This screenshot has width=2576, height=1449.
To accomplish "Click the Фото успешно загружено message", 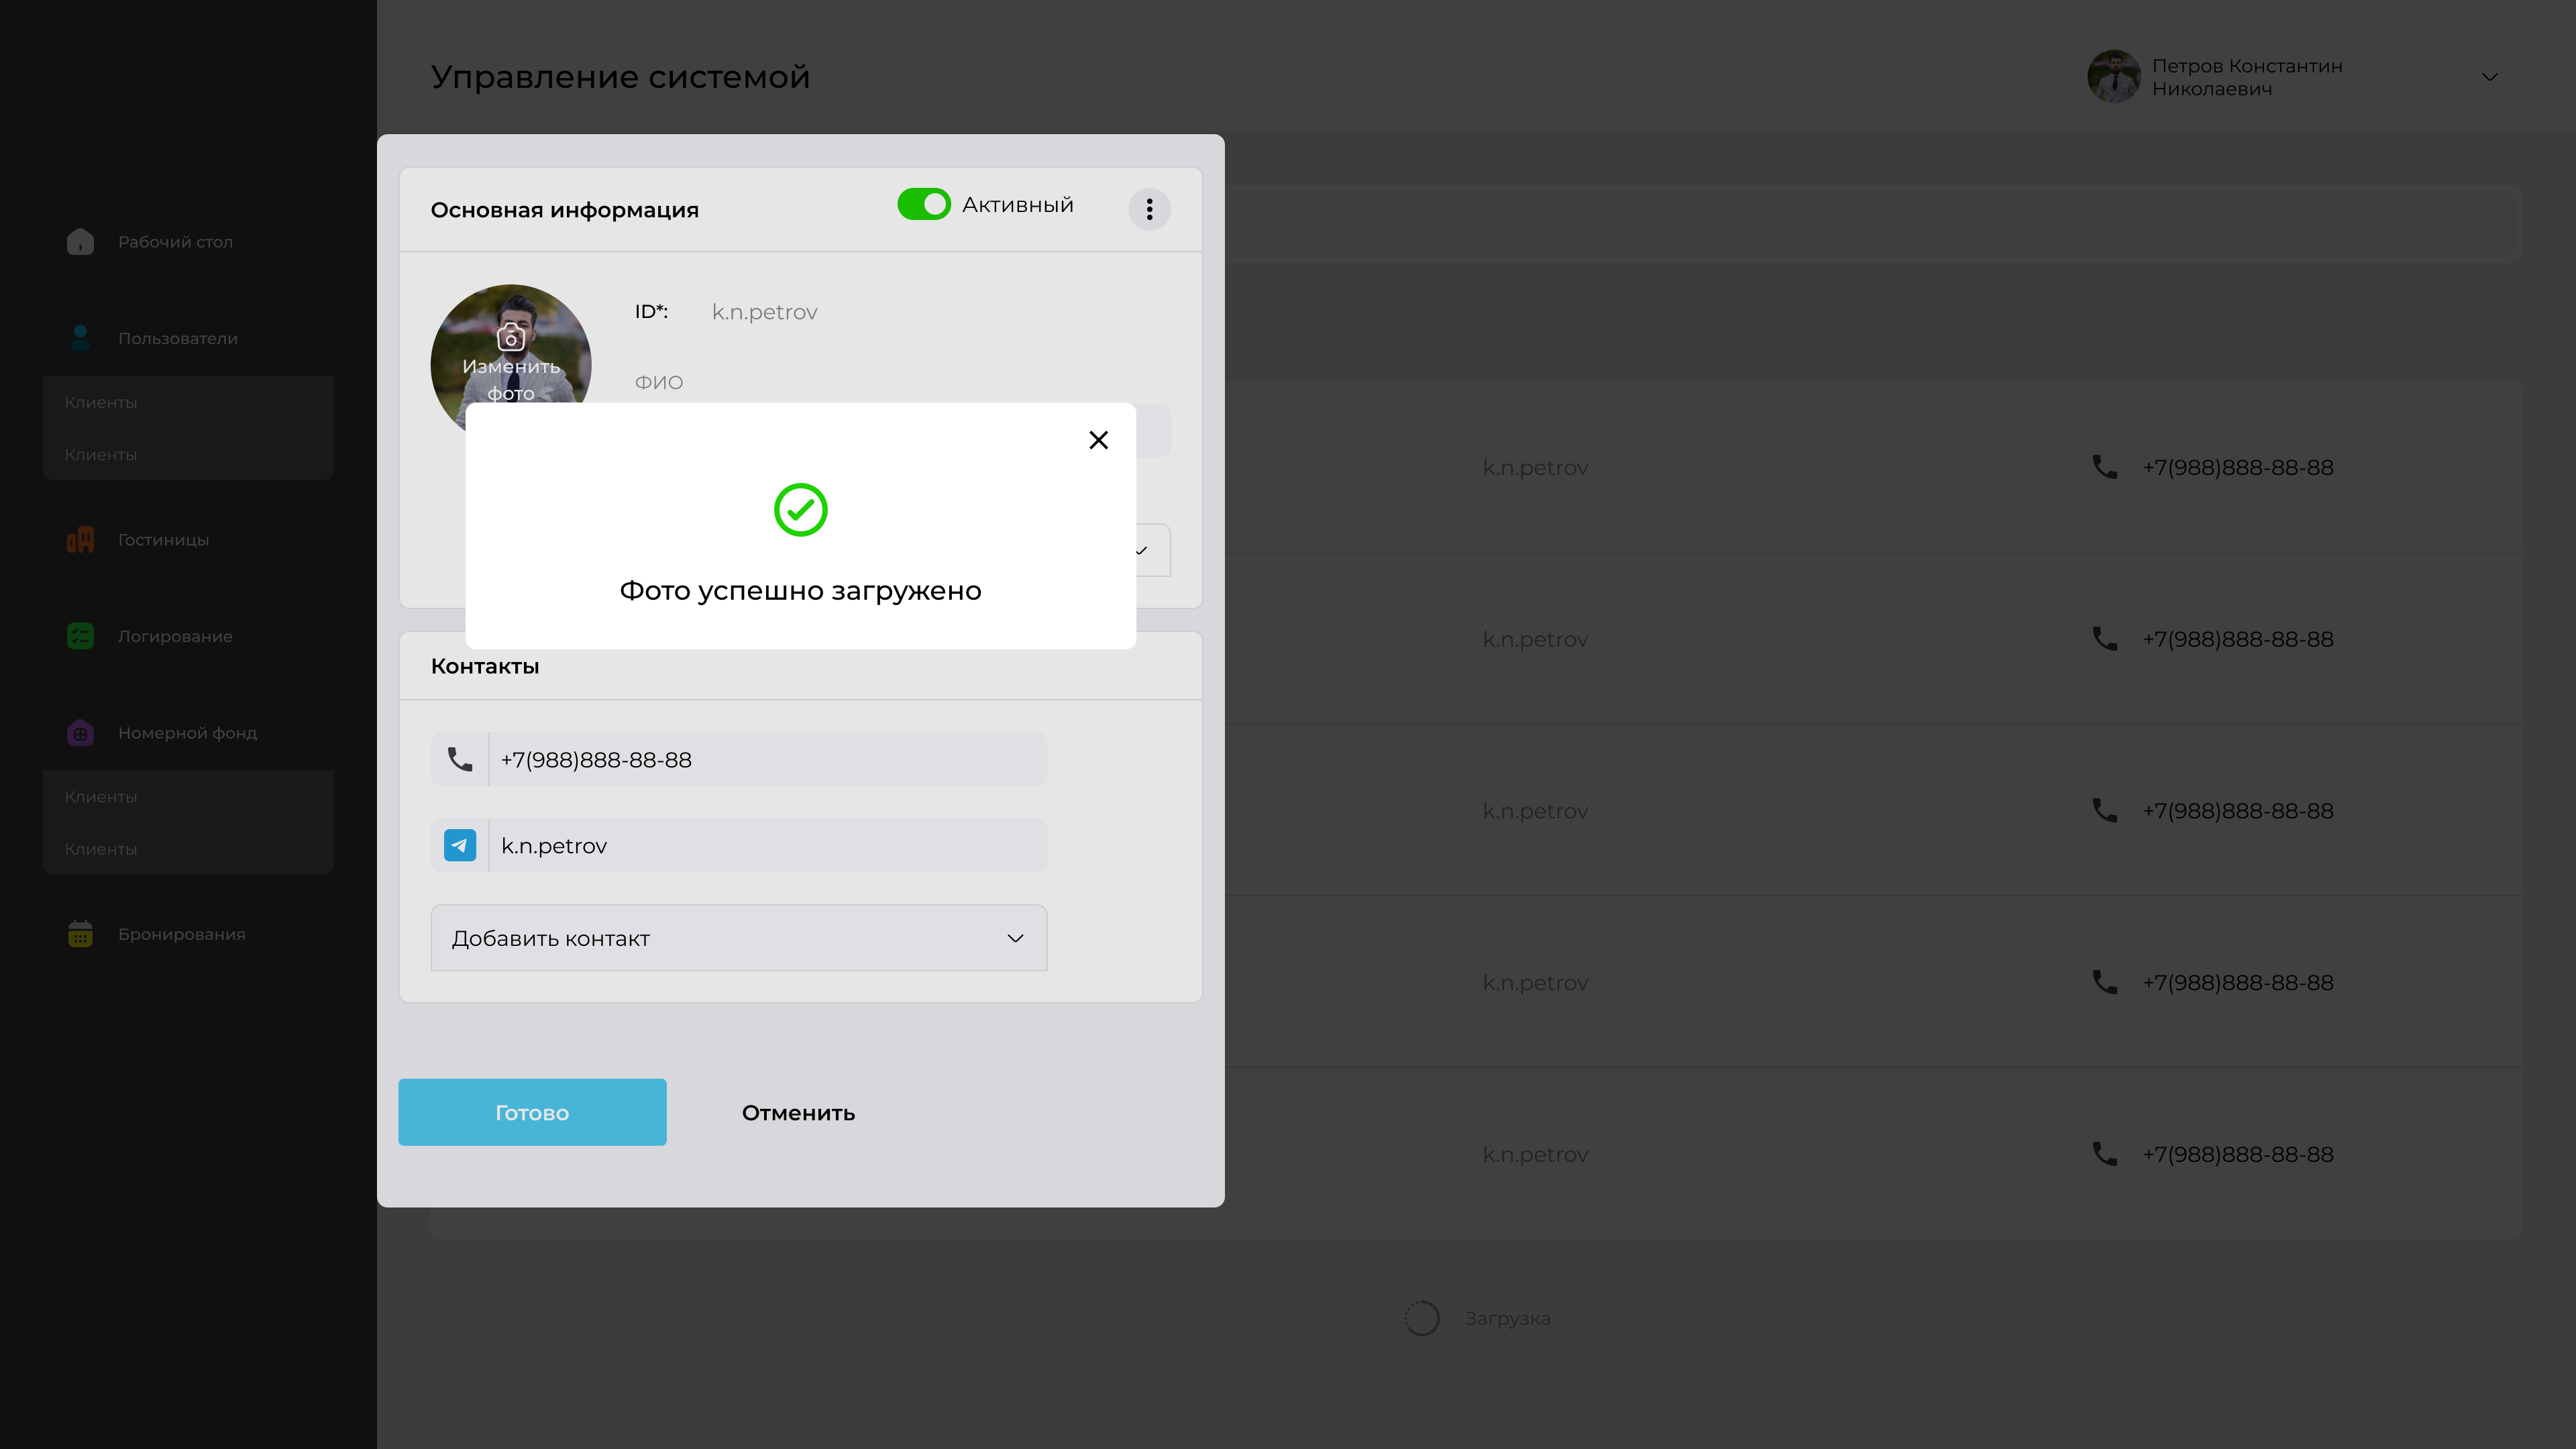I will pos(800,591).
